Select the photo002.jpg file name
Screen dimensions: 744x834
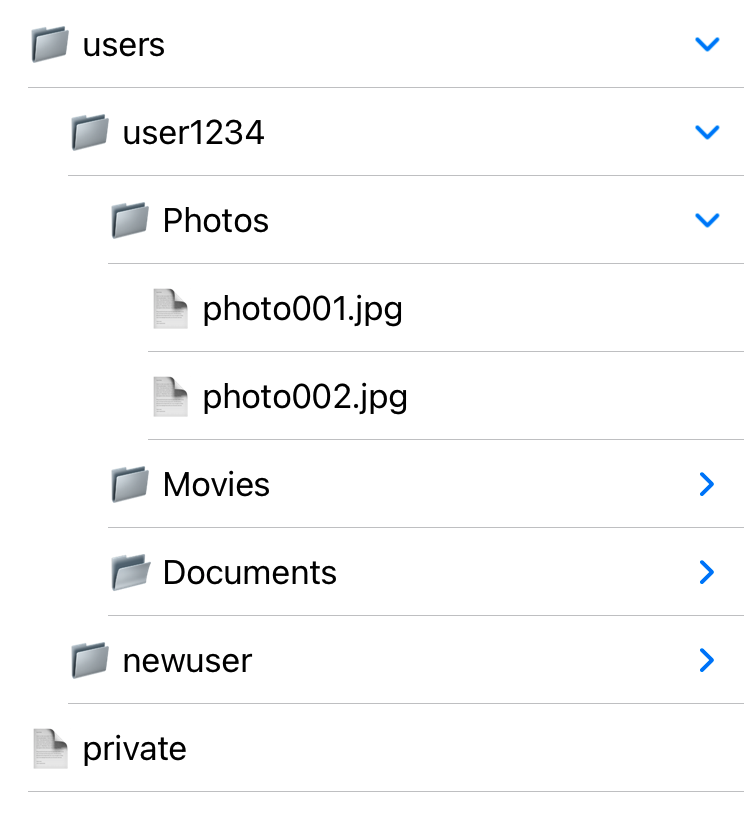(x=305, y=397)
